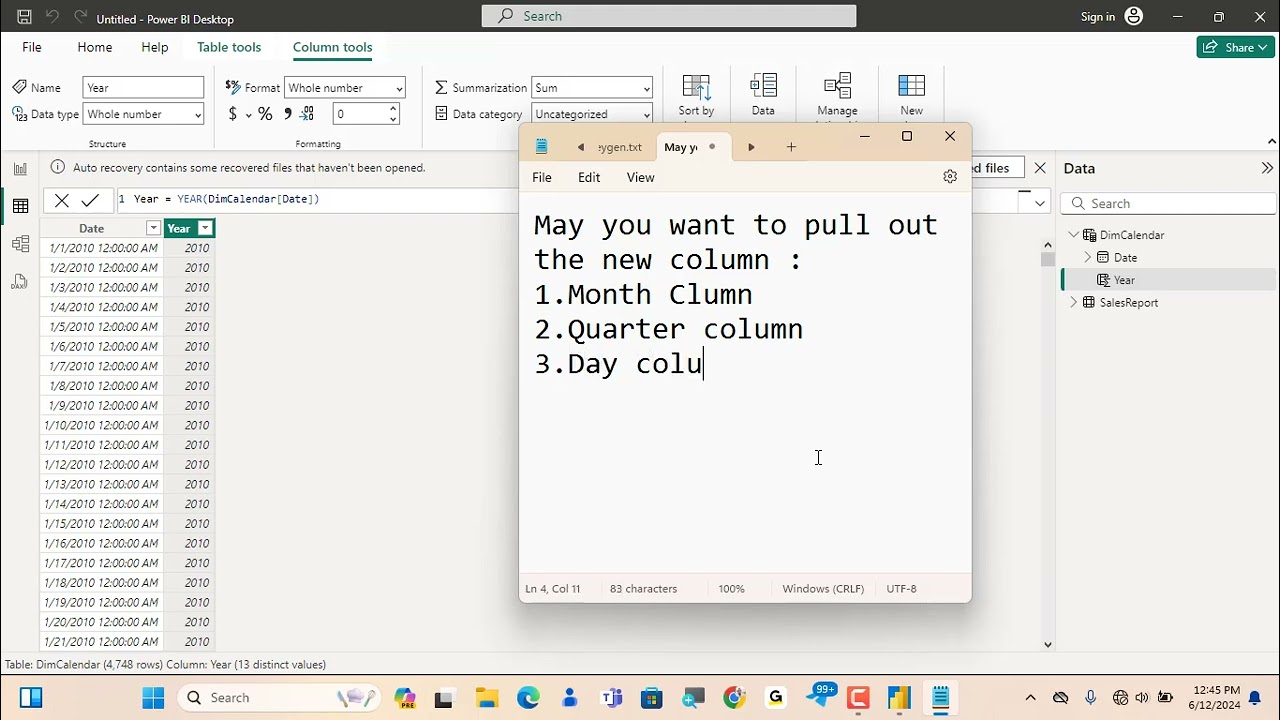Click the Windows Start button
1280x720 pixels.
153,698
